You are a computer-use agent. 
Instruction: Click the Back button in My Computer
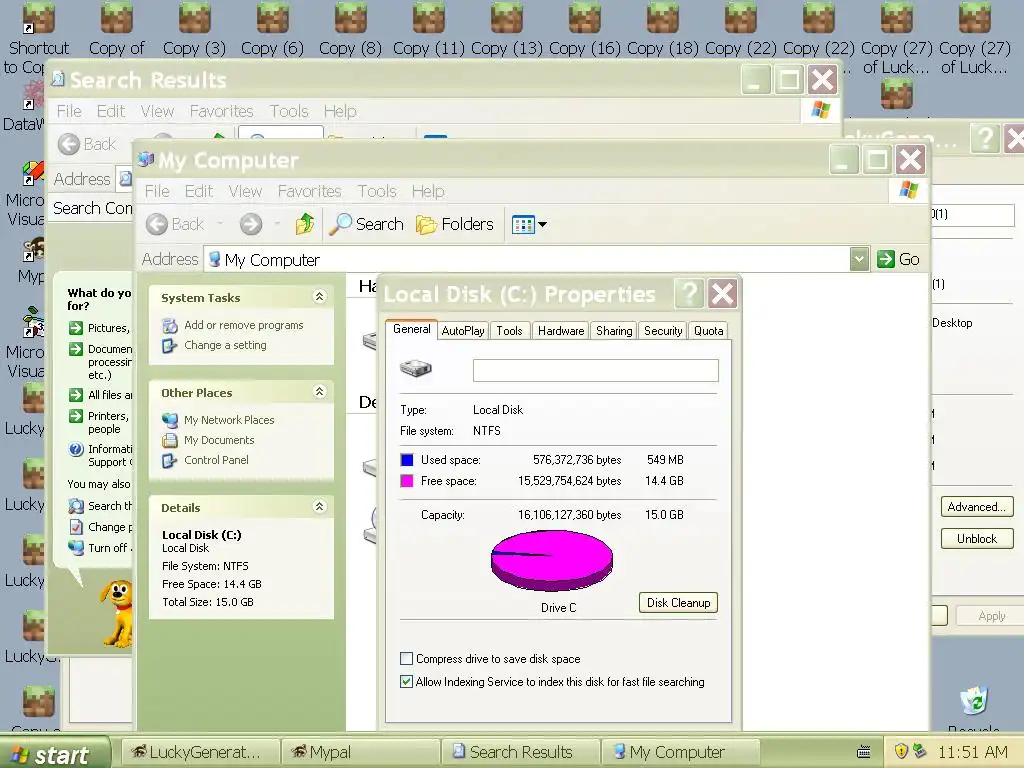point(175,224)
